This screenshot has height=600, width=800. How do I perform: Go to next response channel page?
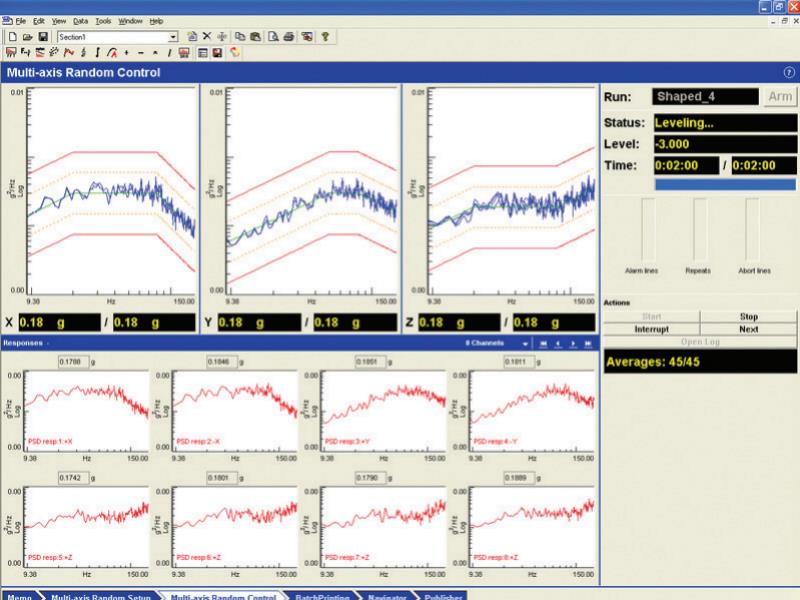pos(573,343)
